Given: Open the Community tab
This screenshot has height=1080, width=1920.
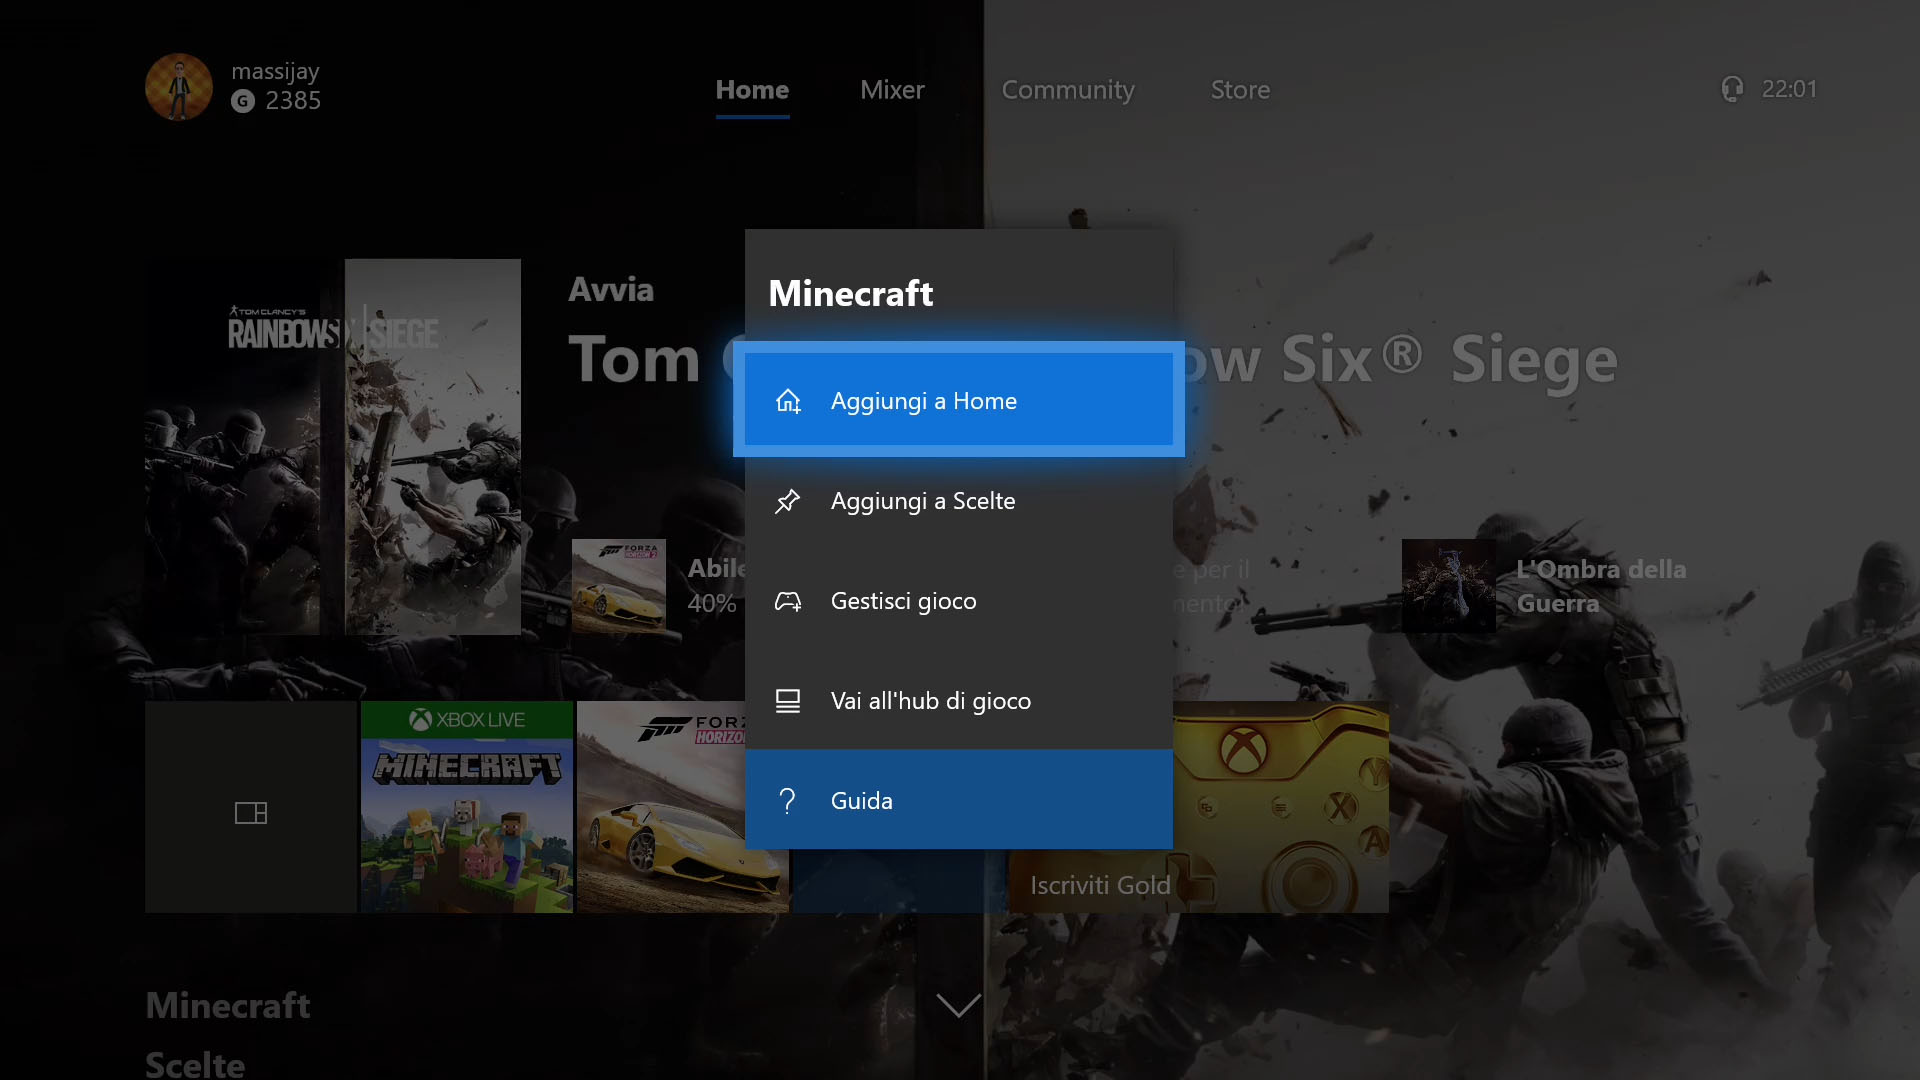Looking at the screenshot, I should 1068,90.
